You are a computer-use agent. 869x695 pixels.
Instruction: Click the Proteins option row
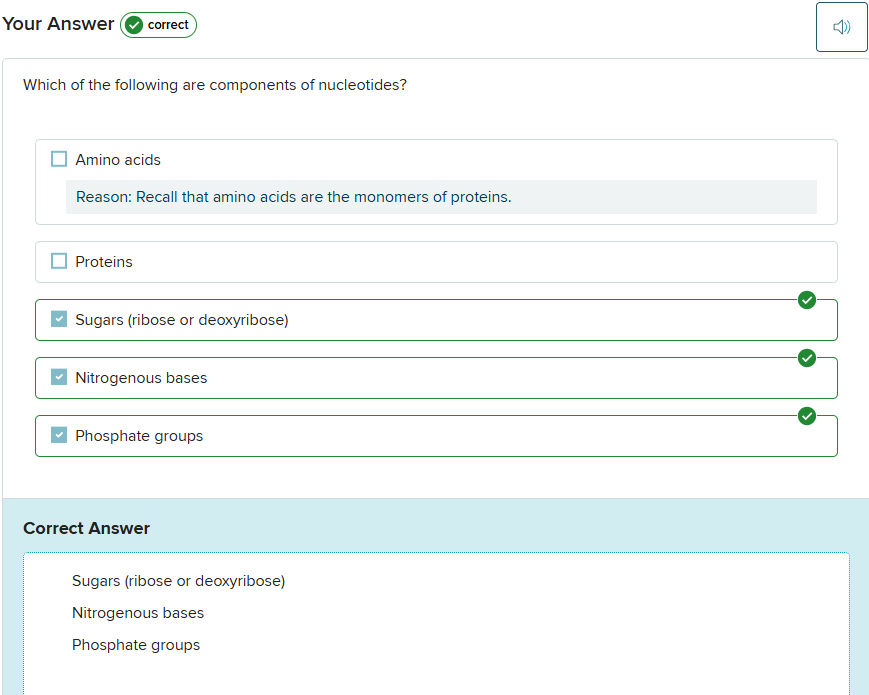click(436, 262)
